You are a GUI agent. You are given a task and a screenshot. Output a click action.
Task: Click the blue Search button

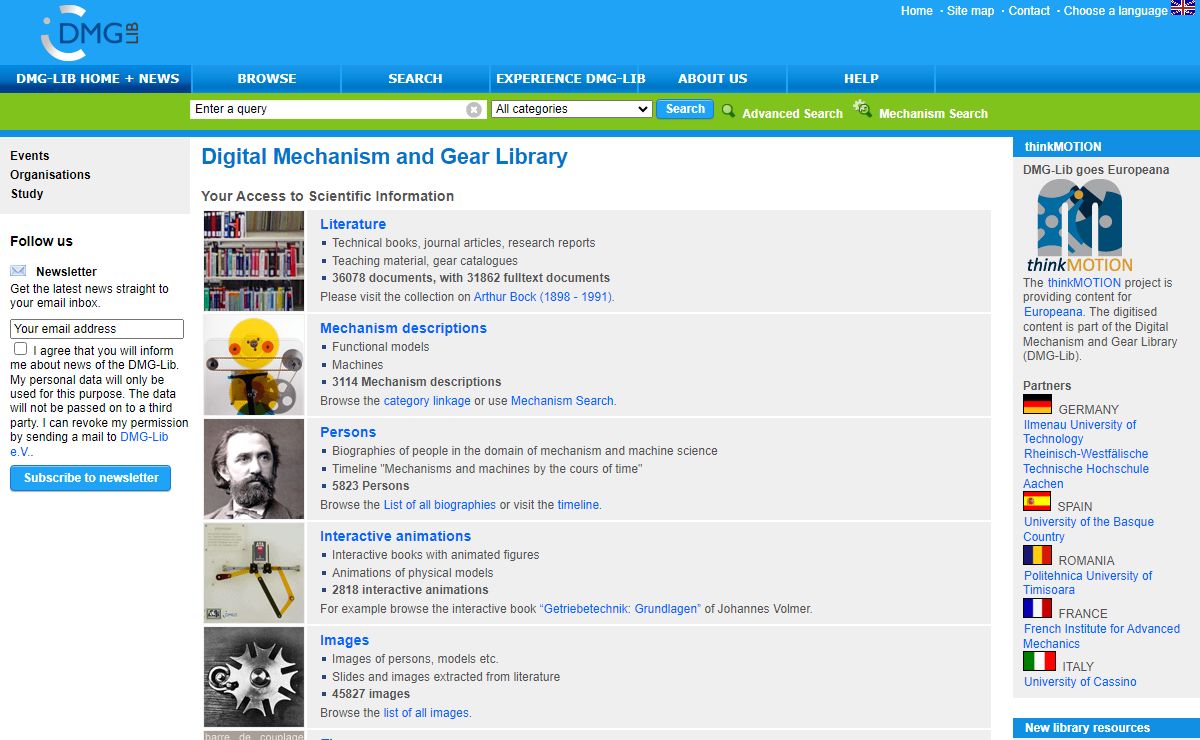(x=685, y=109)
